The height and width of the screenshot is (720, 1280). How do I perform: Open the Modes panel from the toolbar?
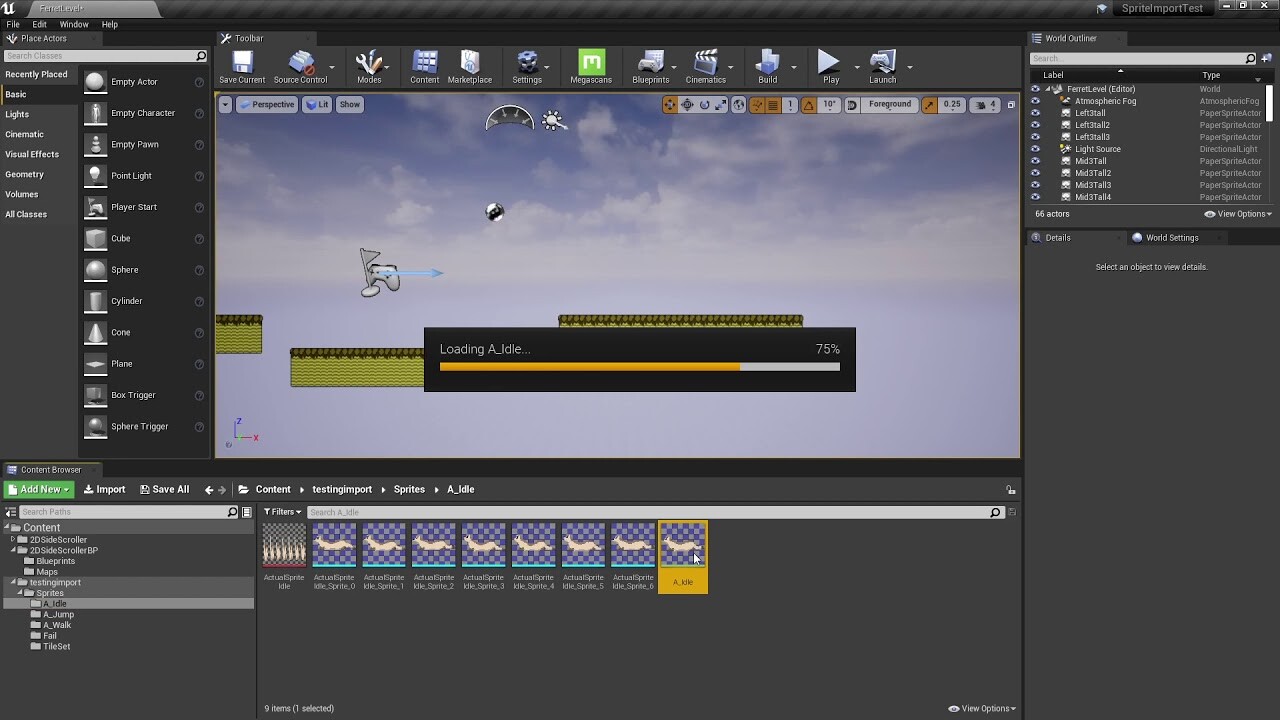[x=370, y=62]
